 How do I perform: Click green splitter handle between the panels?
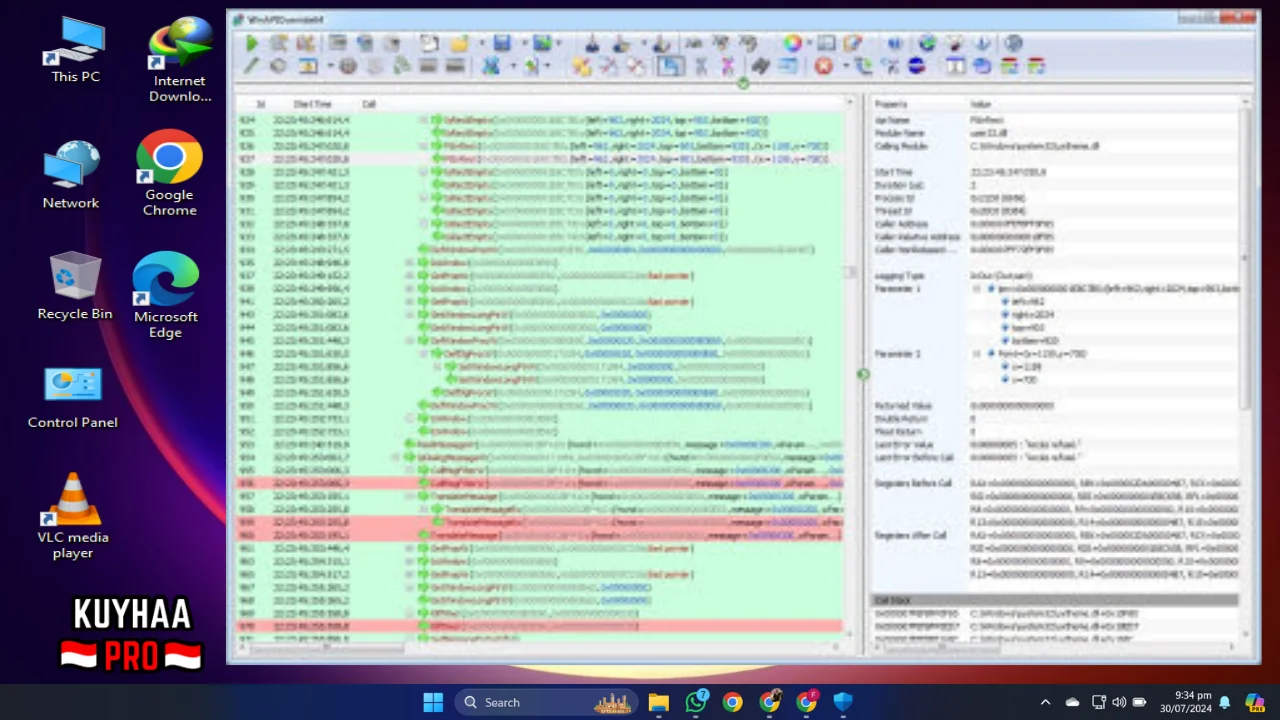click(863, 374)
